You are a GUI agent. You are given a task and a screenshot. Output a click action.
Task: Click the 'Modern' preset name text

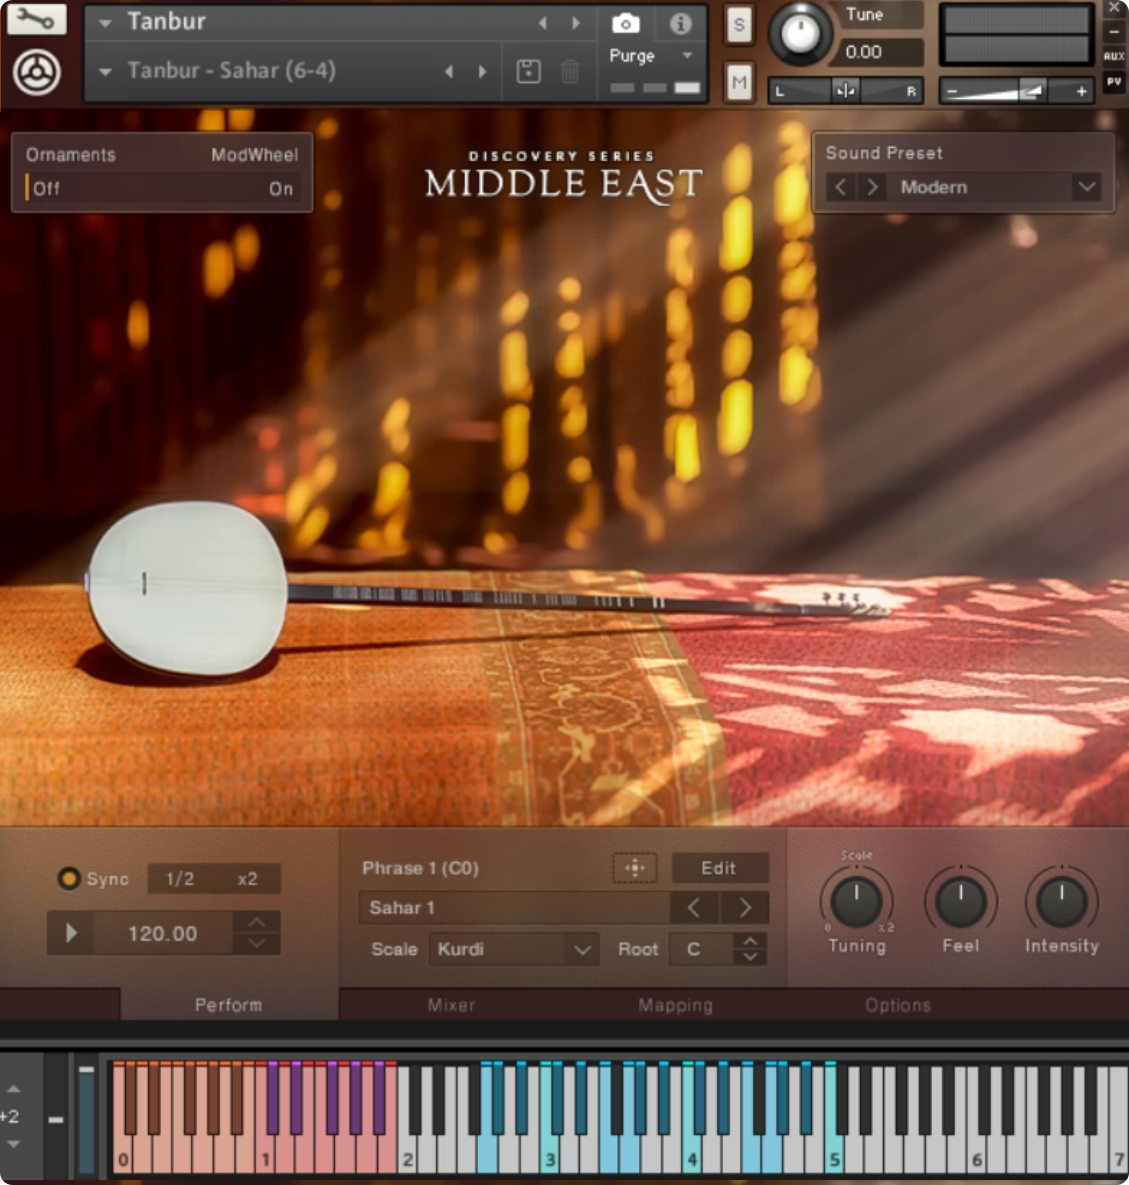click(x=933, y=187)
